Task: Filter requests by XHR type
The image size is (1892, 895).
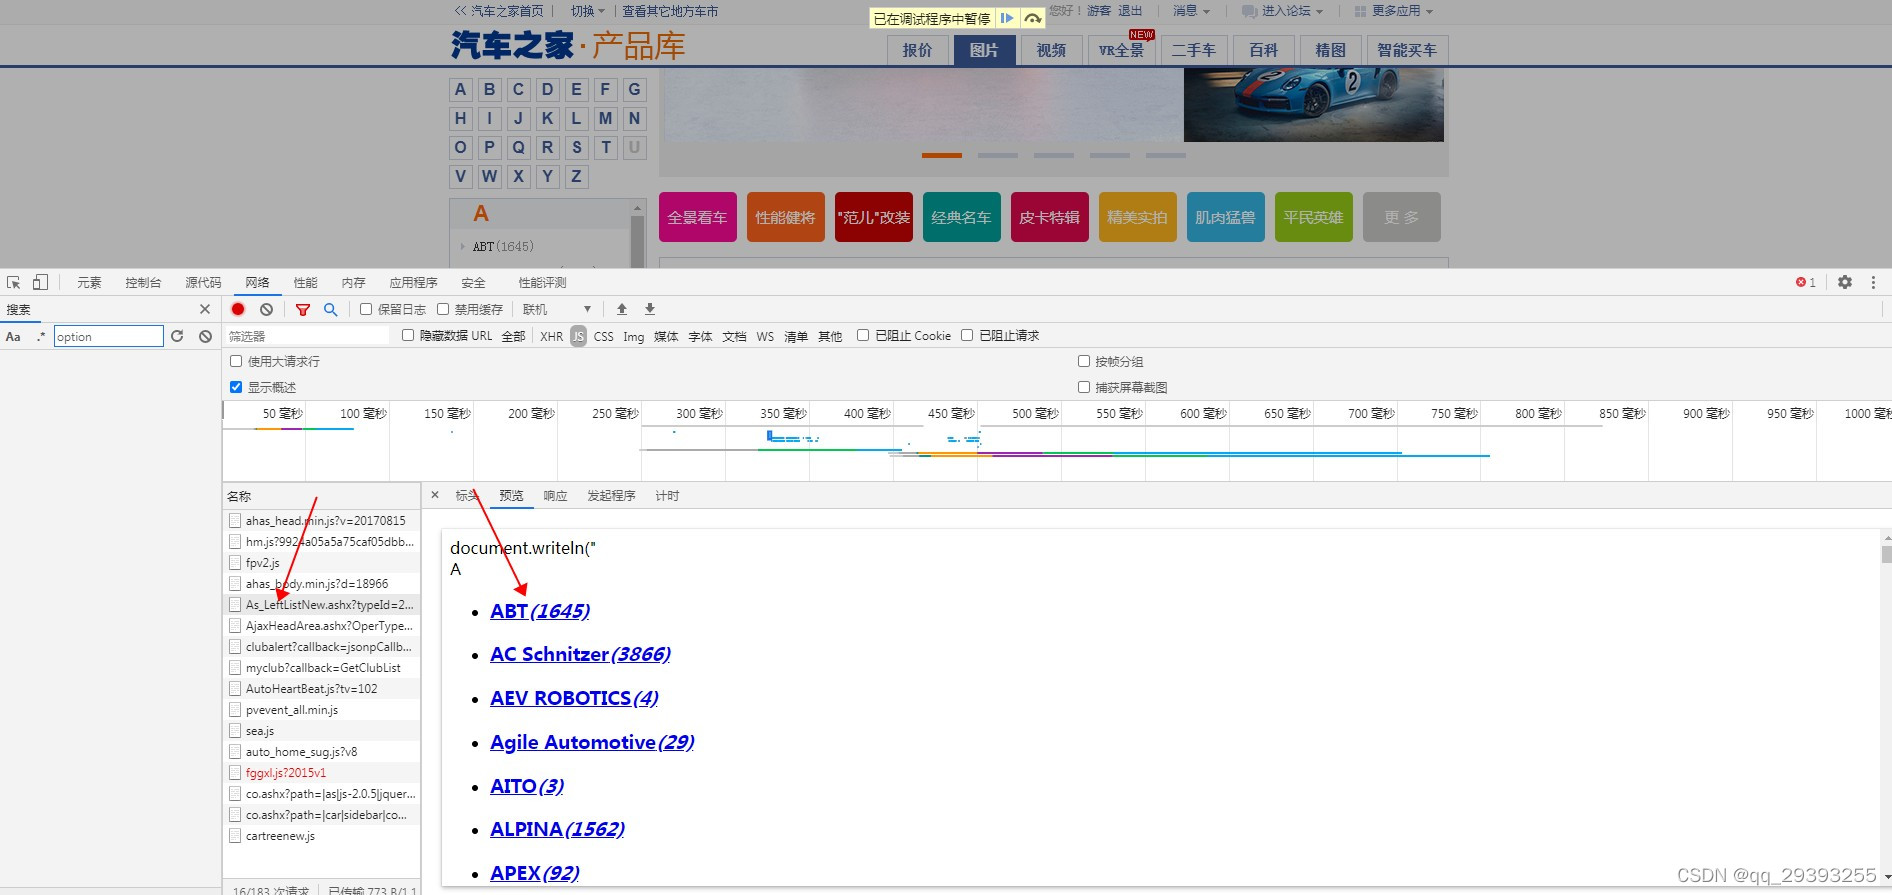Action: click(x=551, y=336)
